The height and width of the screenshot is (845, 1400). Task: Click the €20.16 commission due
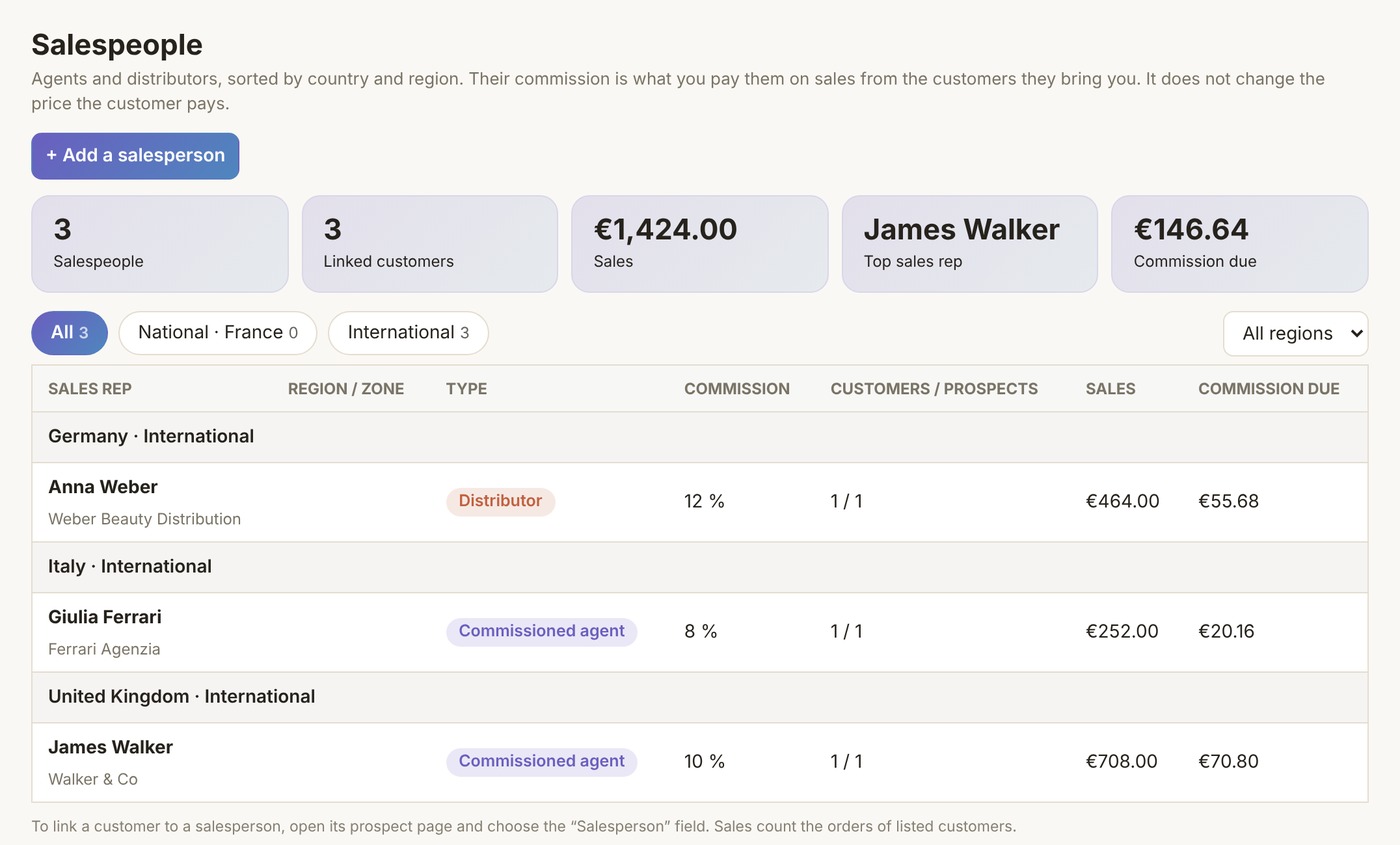pos(1226,631)
